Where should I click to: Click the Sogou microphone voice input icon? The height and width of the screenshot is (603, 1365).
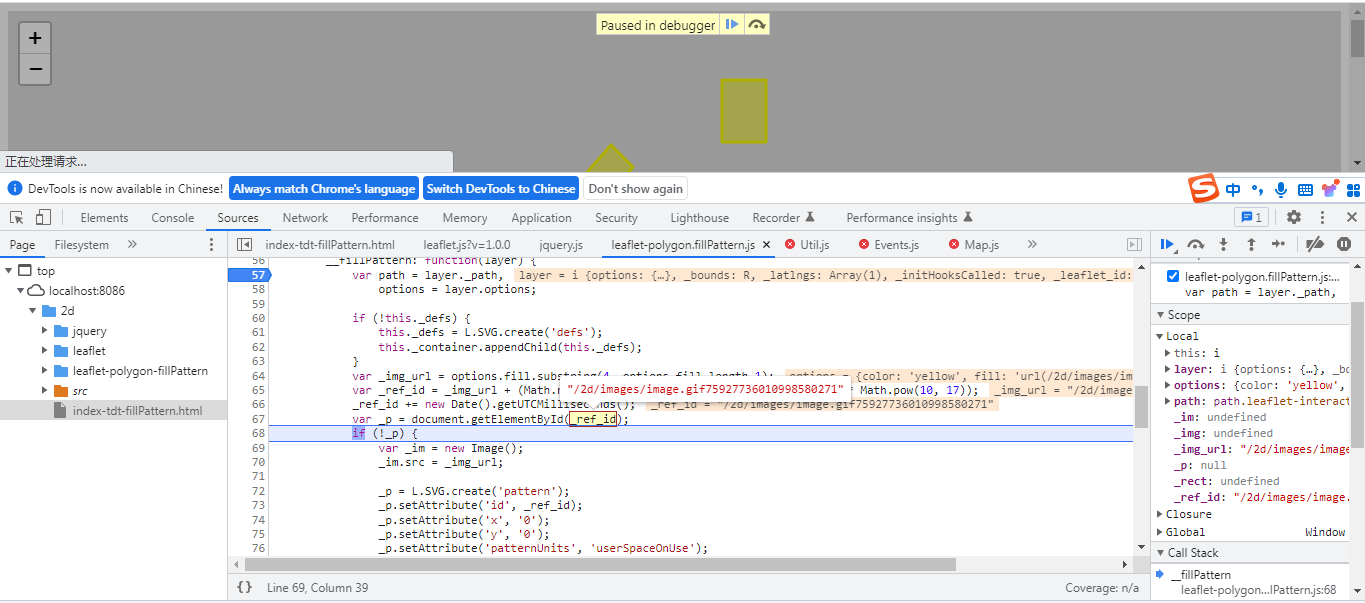(1281, 189)
